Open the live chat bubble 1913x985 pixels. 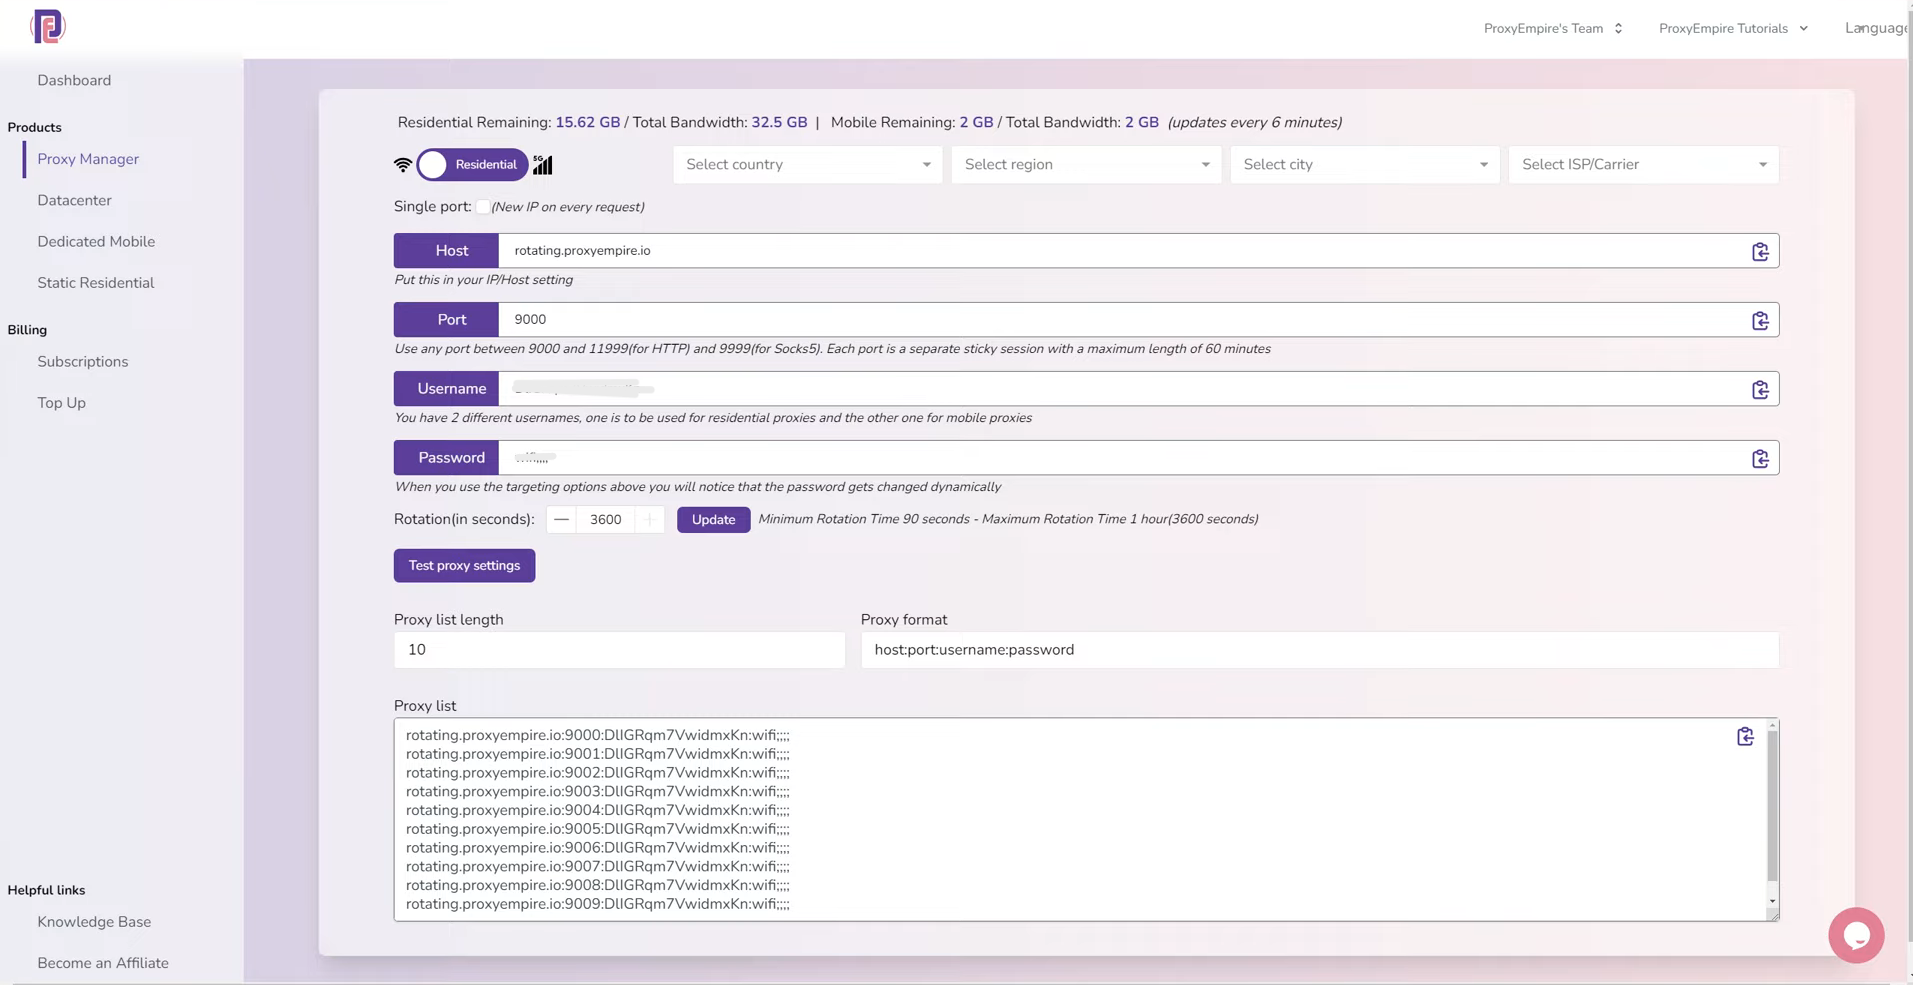[x=1856, y=935]
